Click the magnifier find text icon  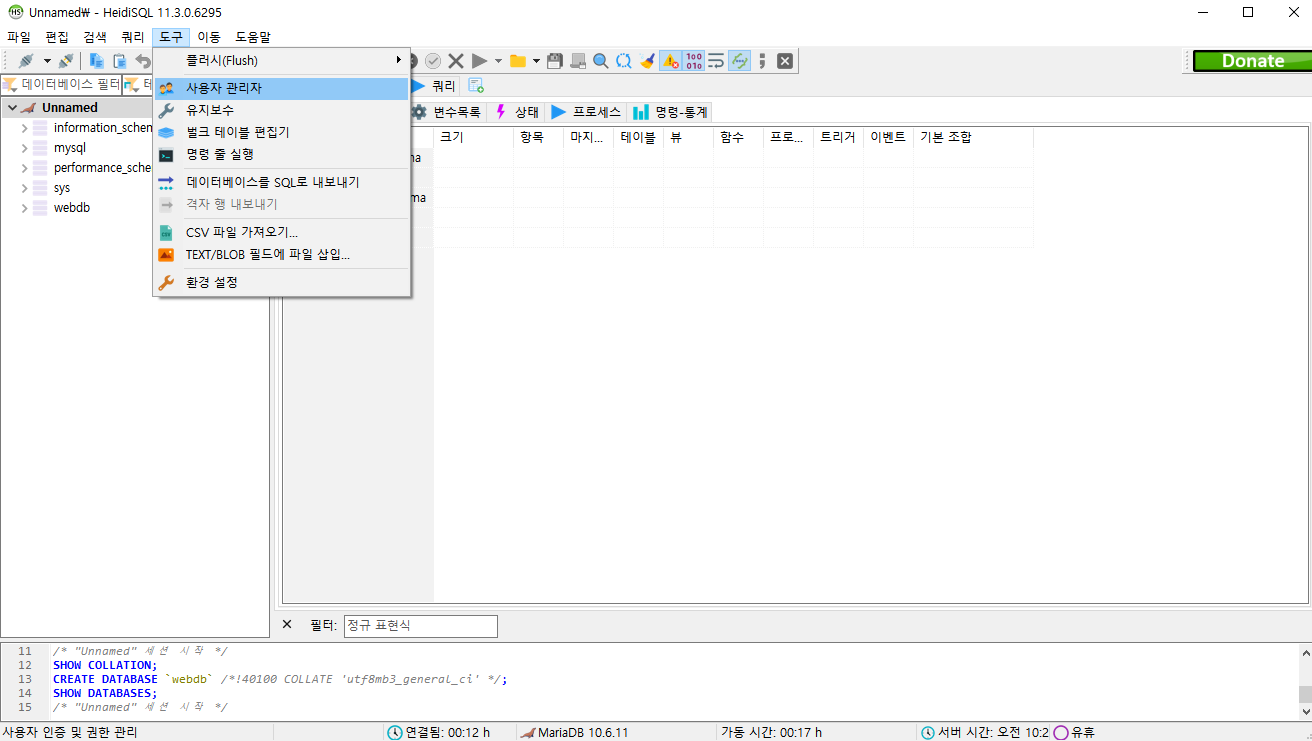coord(601,61)
